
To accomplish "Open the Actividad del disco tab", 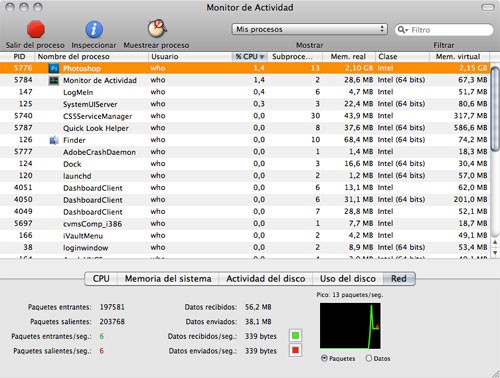I will point(266,279).
